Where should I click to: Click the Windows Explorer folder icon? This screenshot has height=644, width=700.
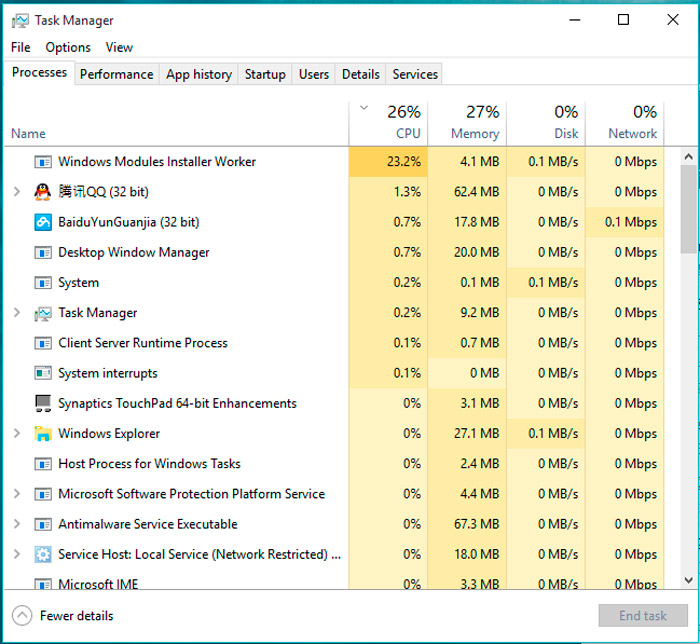(43, 434)
